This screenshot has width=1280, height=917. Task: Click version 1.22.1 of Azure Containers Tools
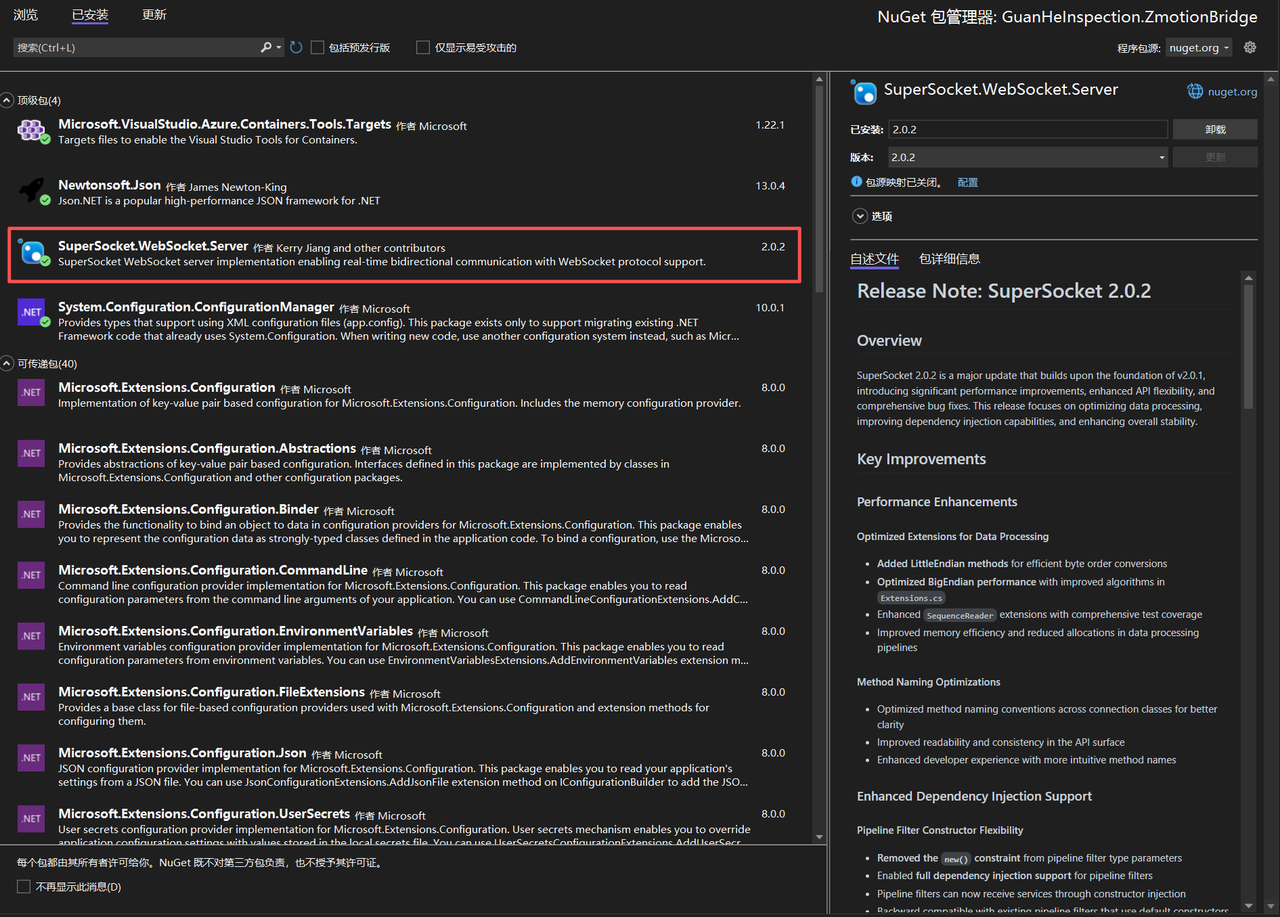pyautogui.click(x=770, y=125)
